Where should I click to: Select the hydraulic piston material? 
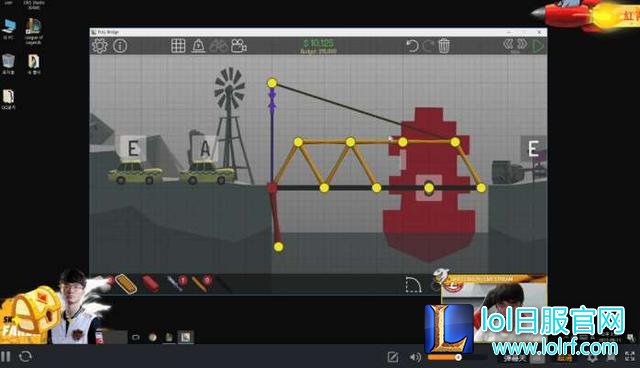(x=176, y=283)
